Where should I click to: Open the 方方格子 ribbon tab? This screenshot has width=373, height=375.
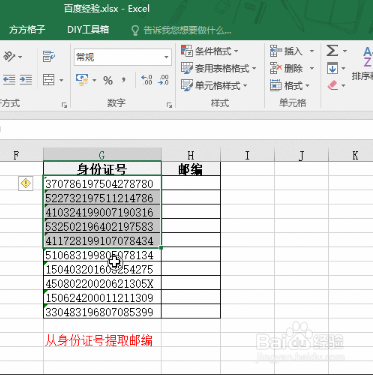(x=27, y=29)
